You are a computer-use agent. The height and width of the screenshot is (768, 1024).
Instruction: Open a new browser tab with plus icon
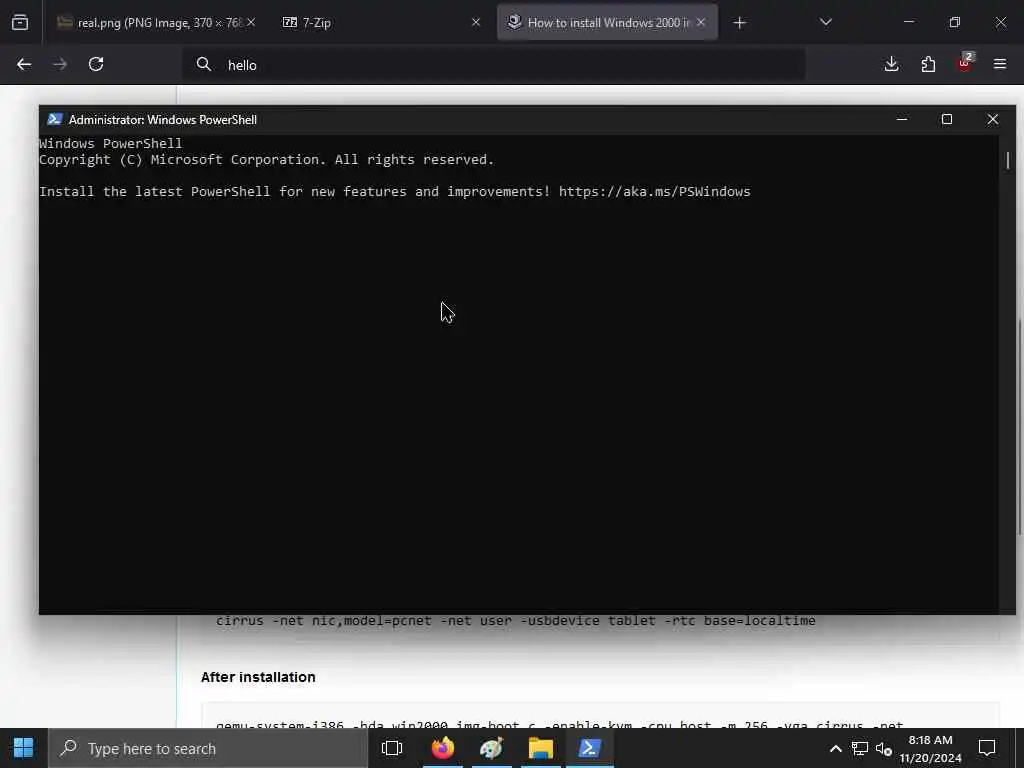tap(739, 23)
